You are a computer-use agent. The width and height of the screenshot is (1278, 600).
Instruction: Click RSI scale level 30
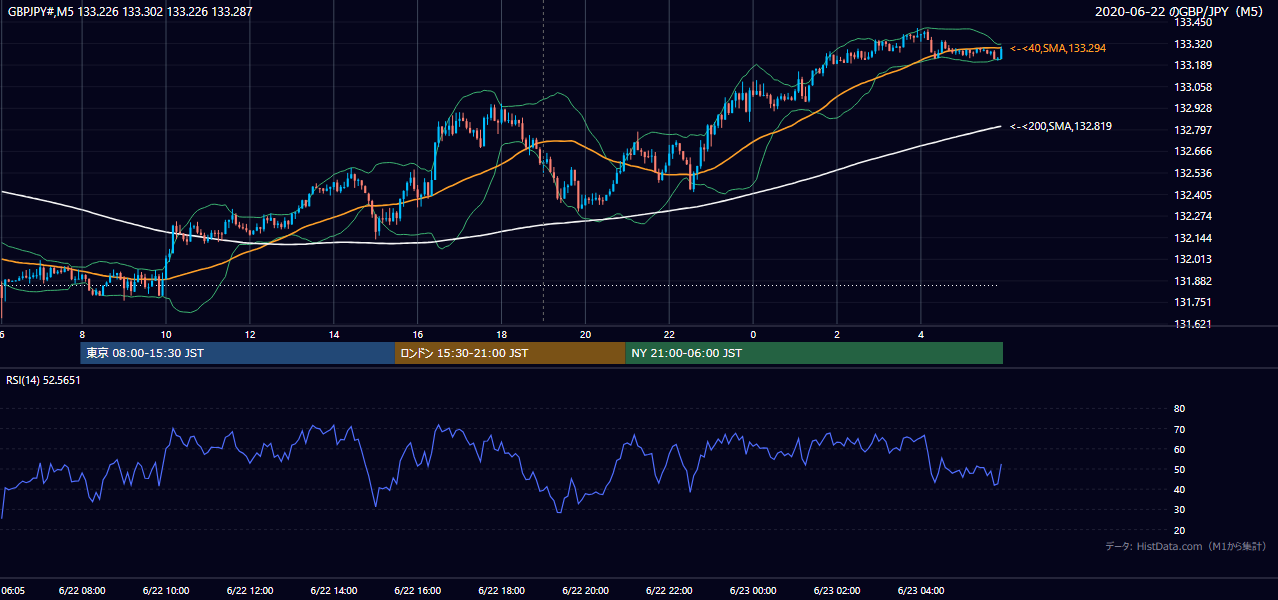tap(1180, 510)
